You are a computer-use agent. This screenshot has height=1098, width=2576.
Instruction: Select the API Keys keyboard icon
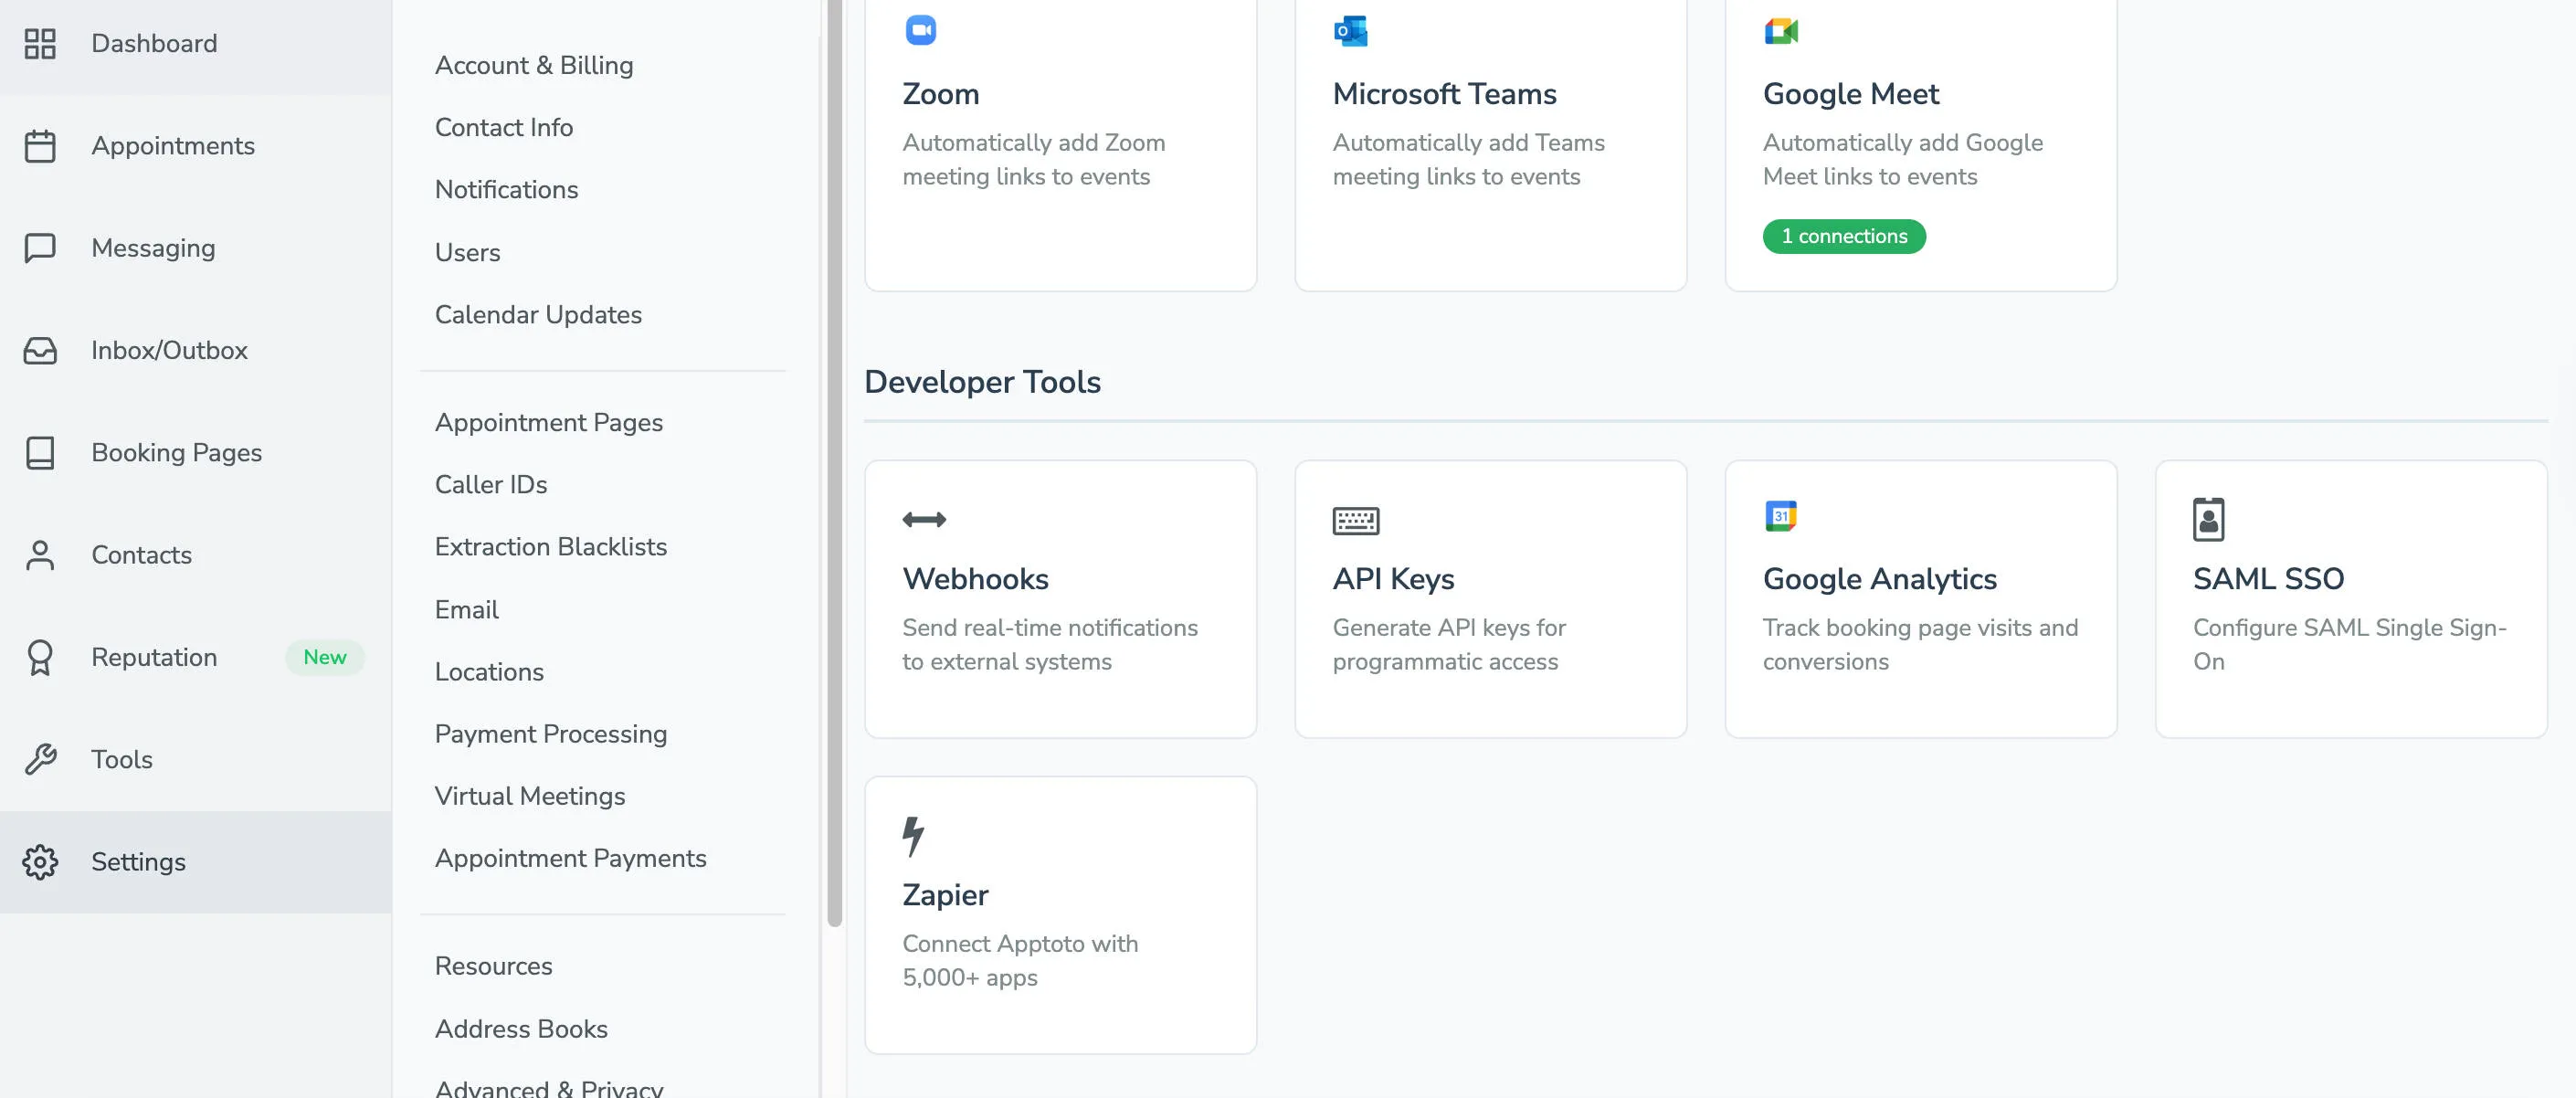click(1353, 519)
